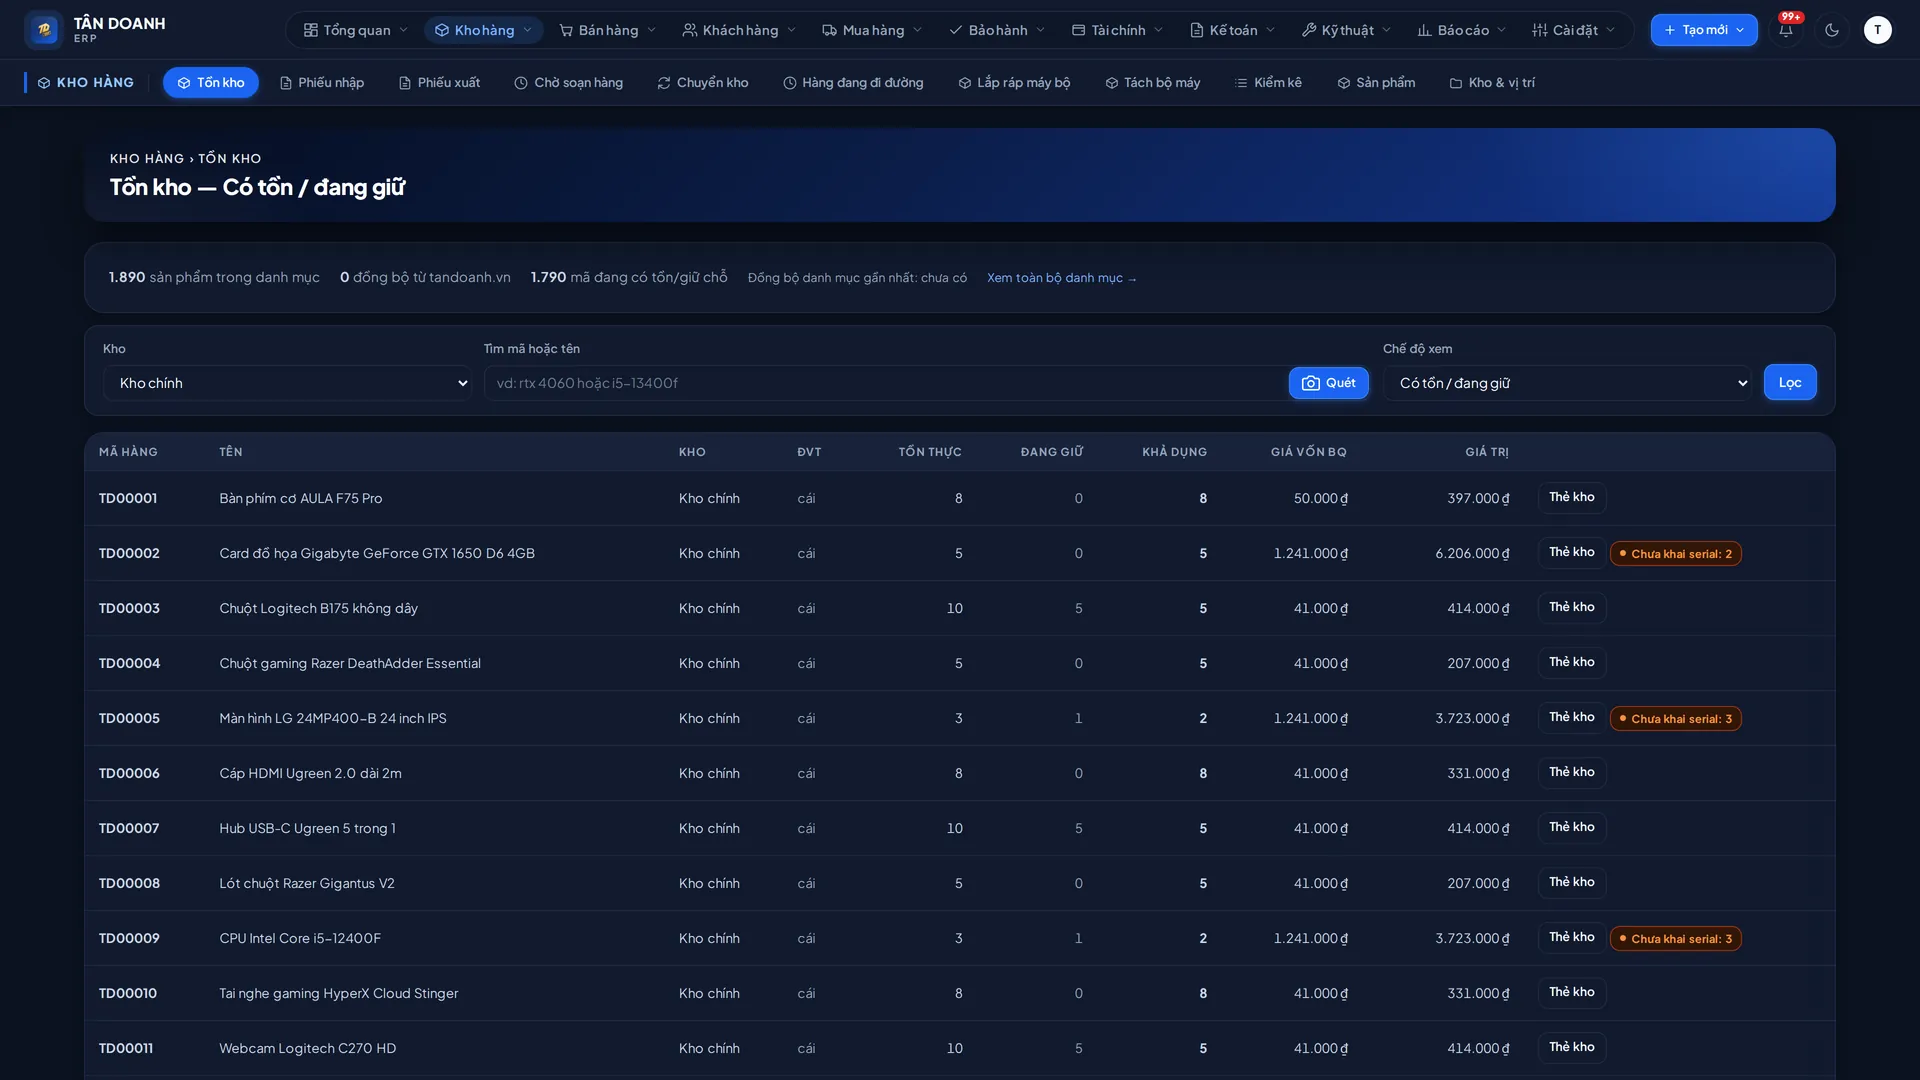Open the Bảo hành menu
Viewport: 1920px width, 1080px height.
(997, 30)
